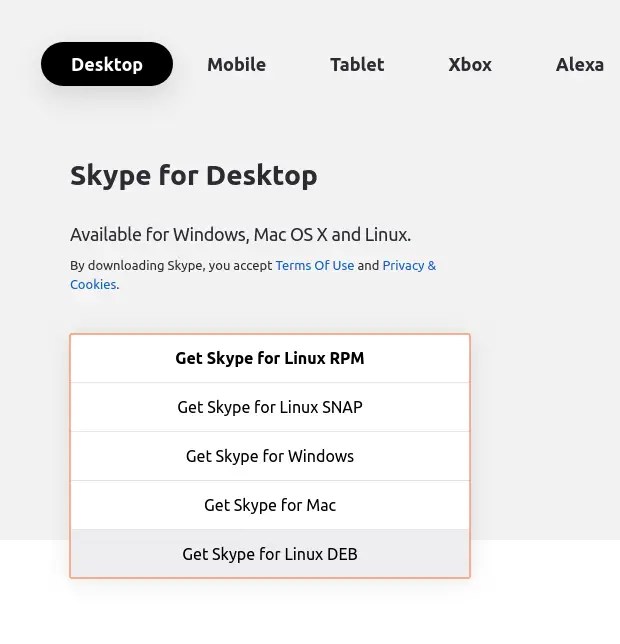This screenshot has height=644, width=620.
Task: Select the Desktop tab
Action: [107, 64]
